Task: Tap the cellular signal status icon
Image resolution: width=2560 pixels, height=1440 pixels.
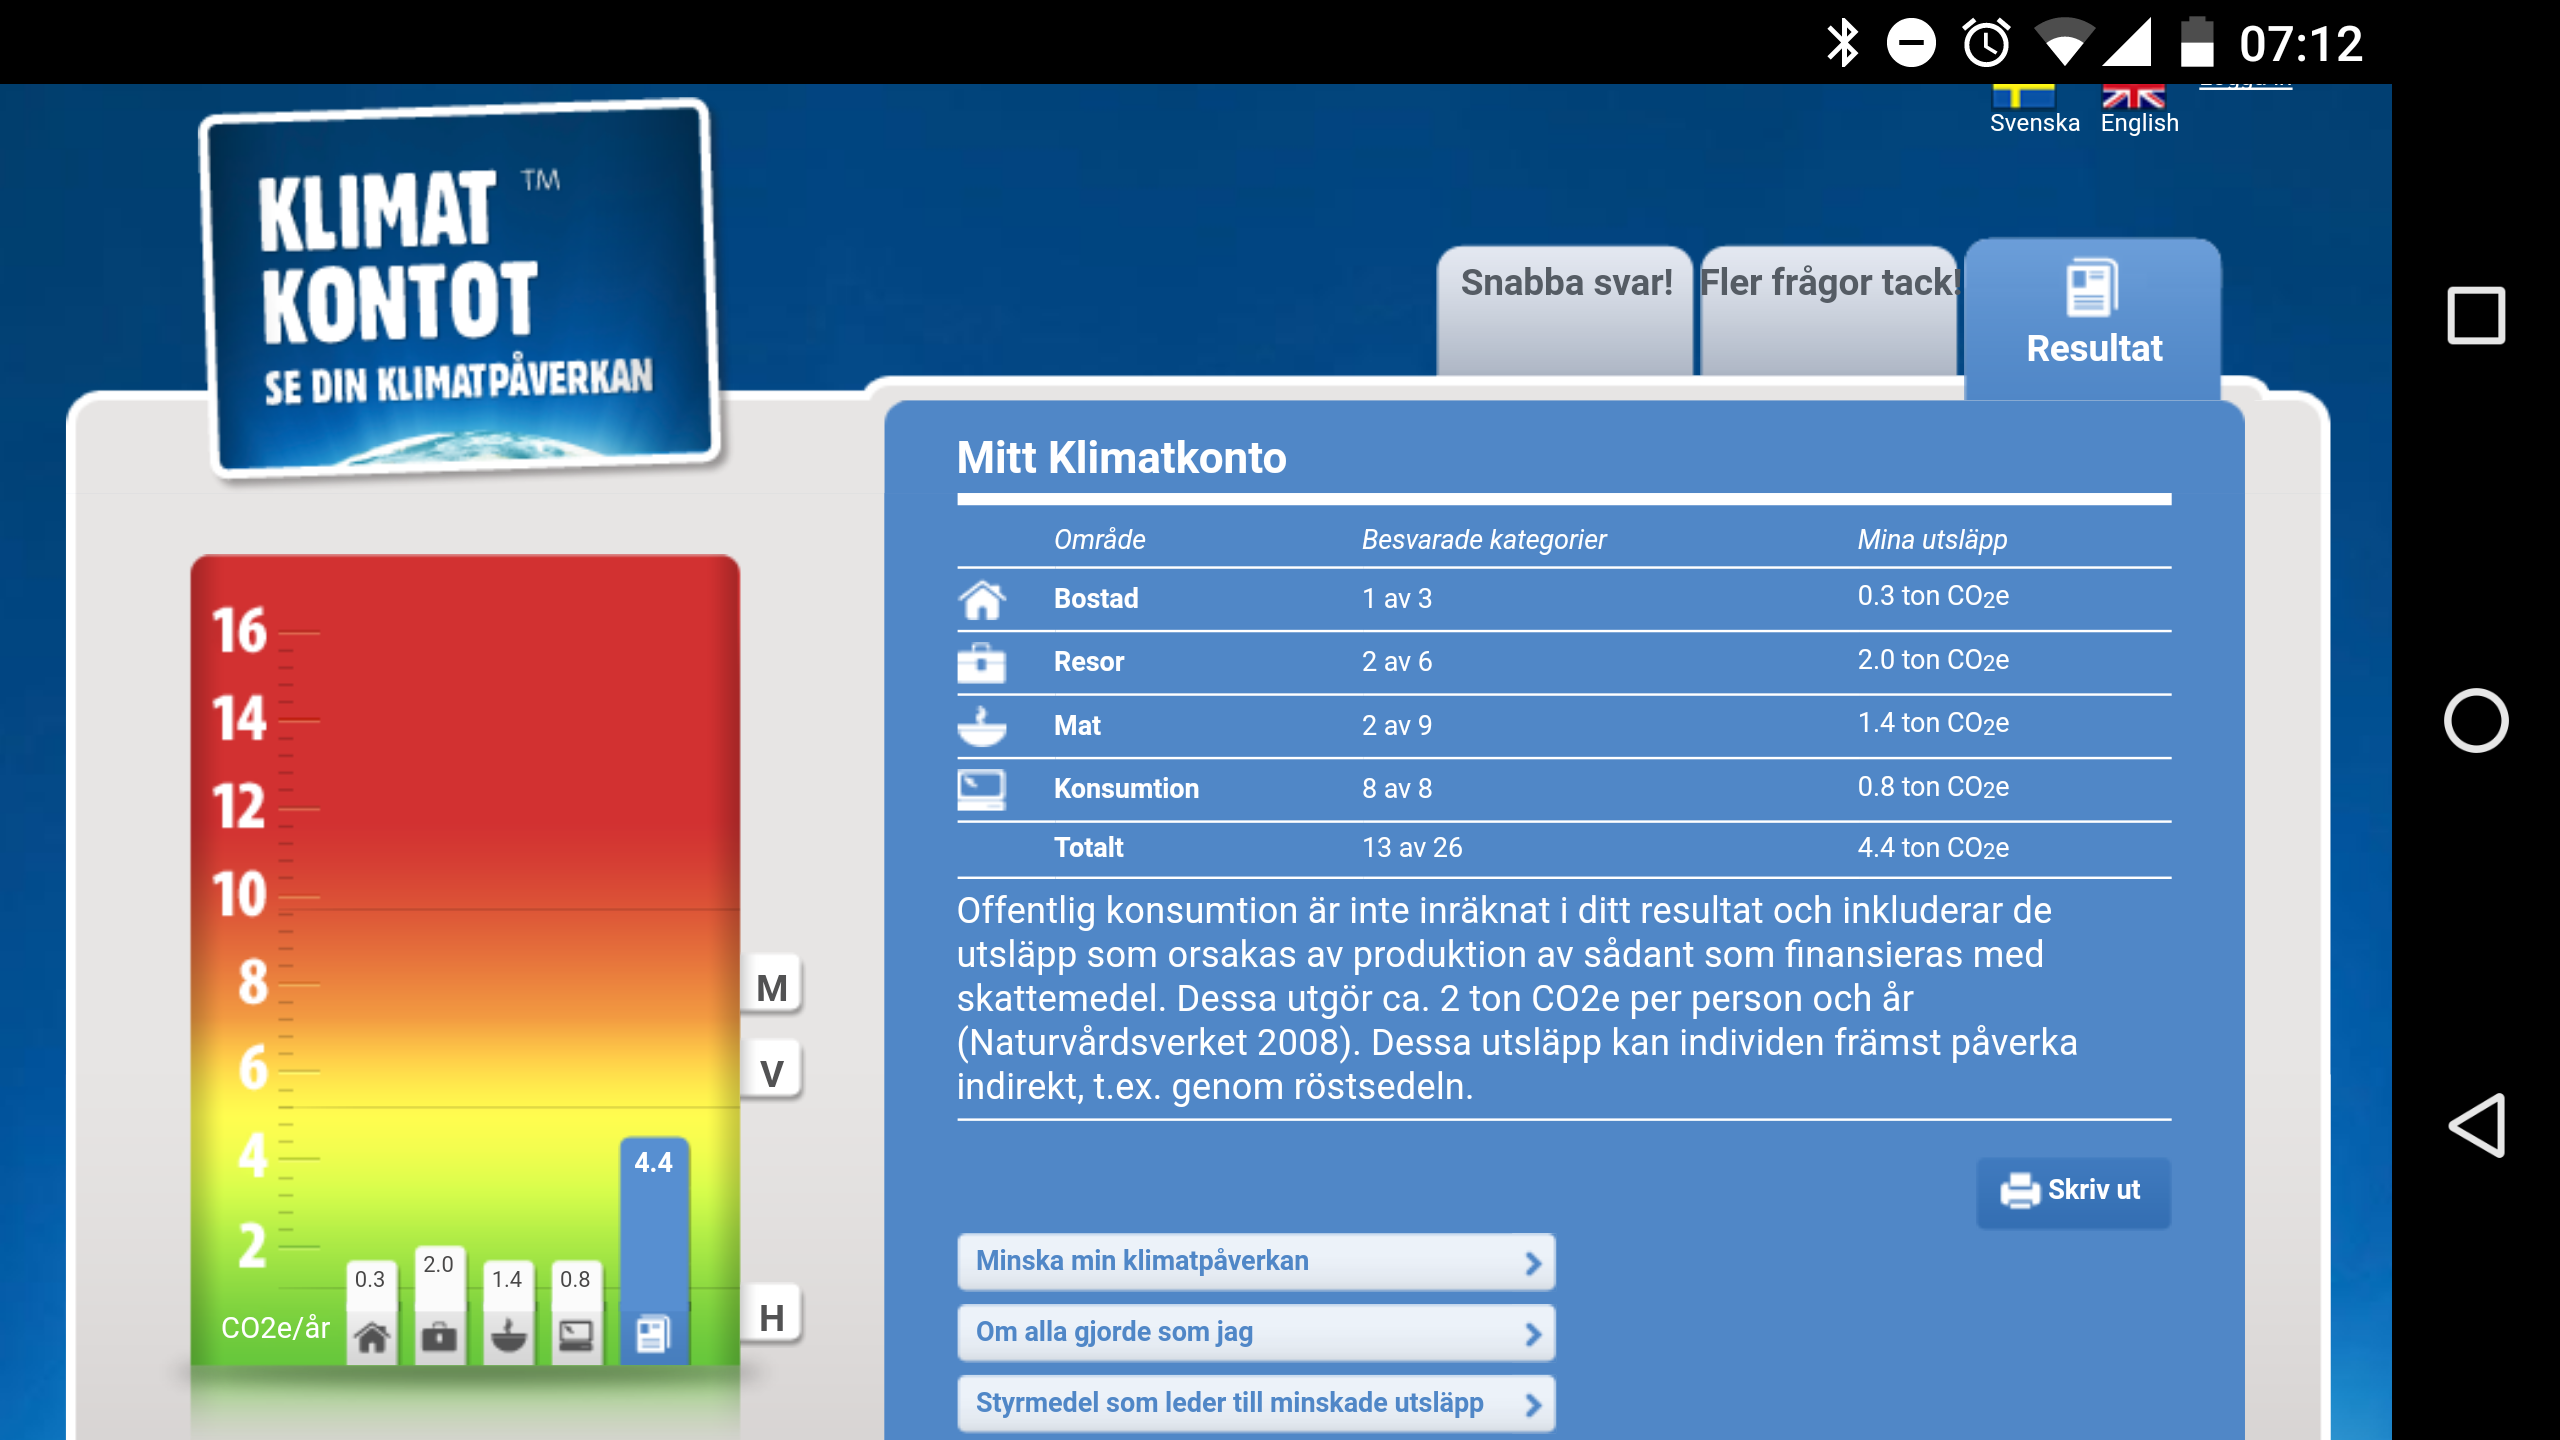Action: 2127,43
